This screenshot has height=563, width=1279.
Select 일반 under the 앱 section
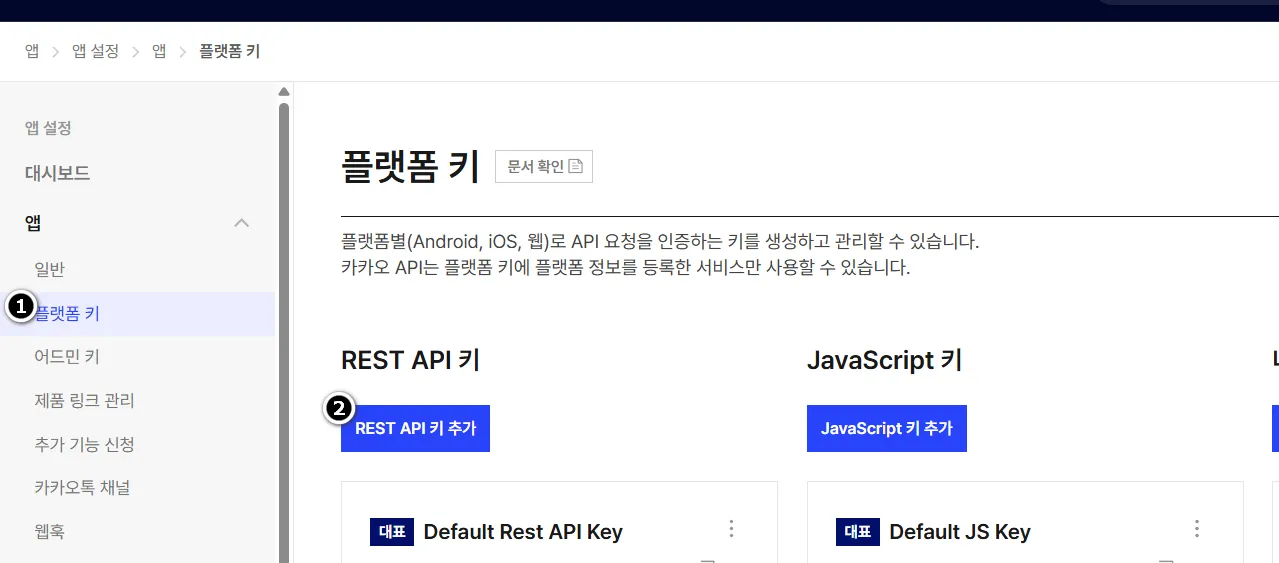(x=49, y=269)
